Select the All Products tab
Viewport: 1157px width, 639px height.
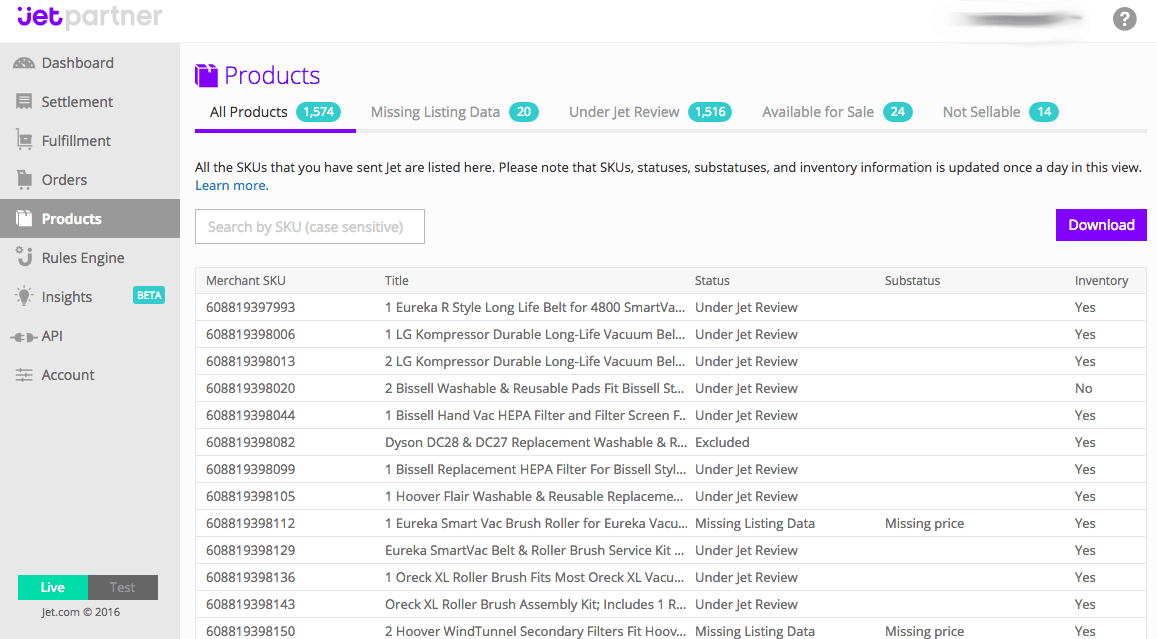coord(275,112)
